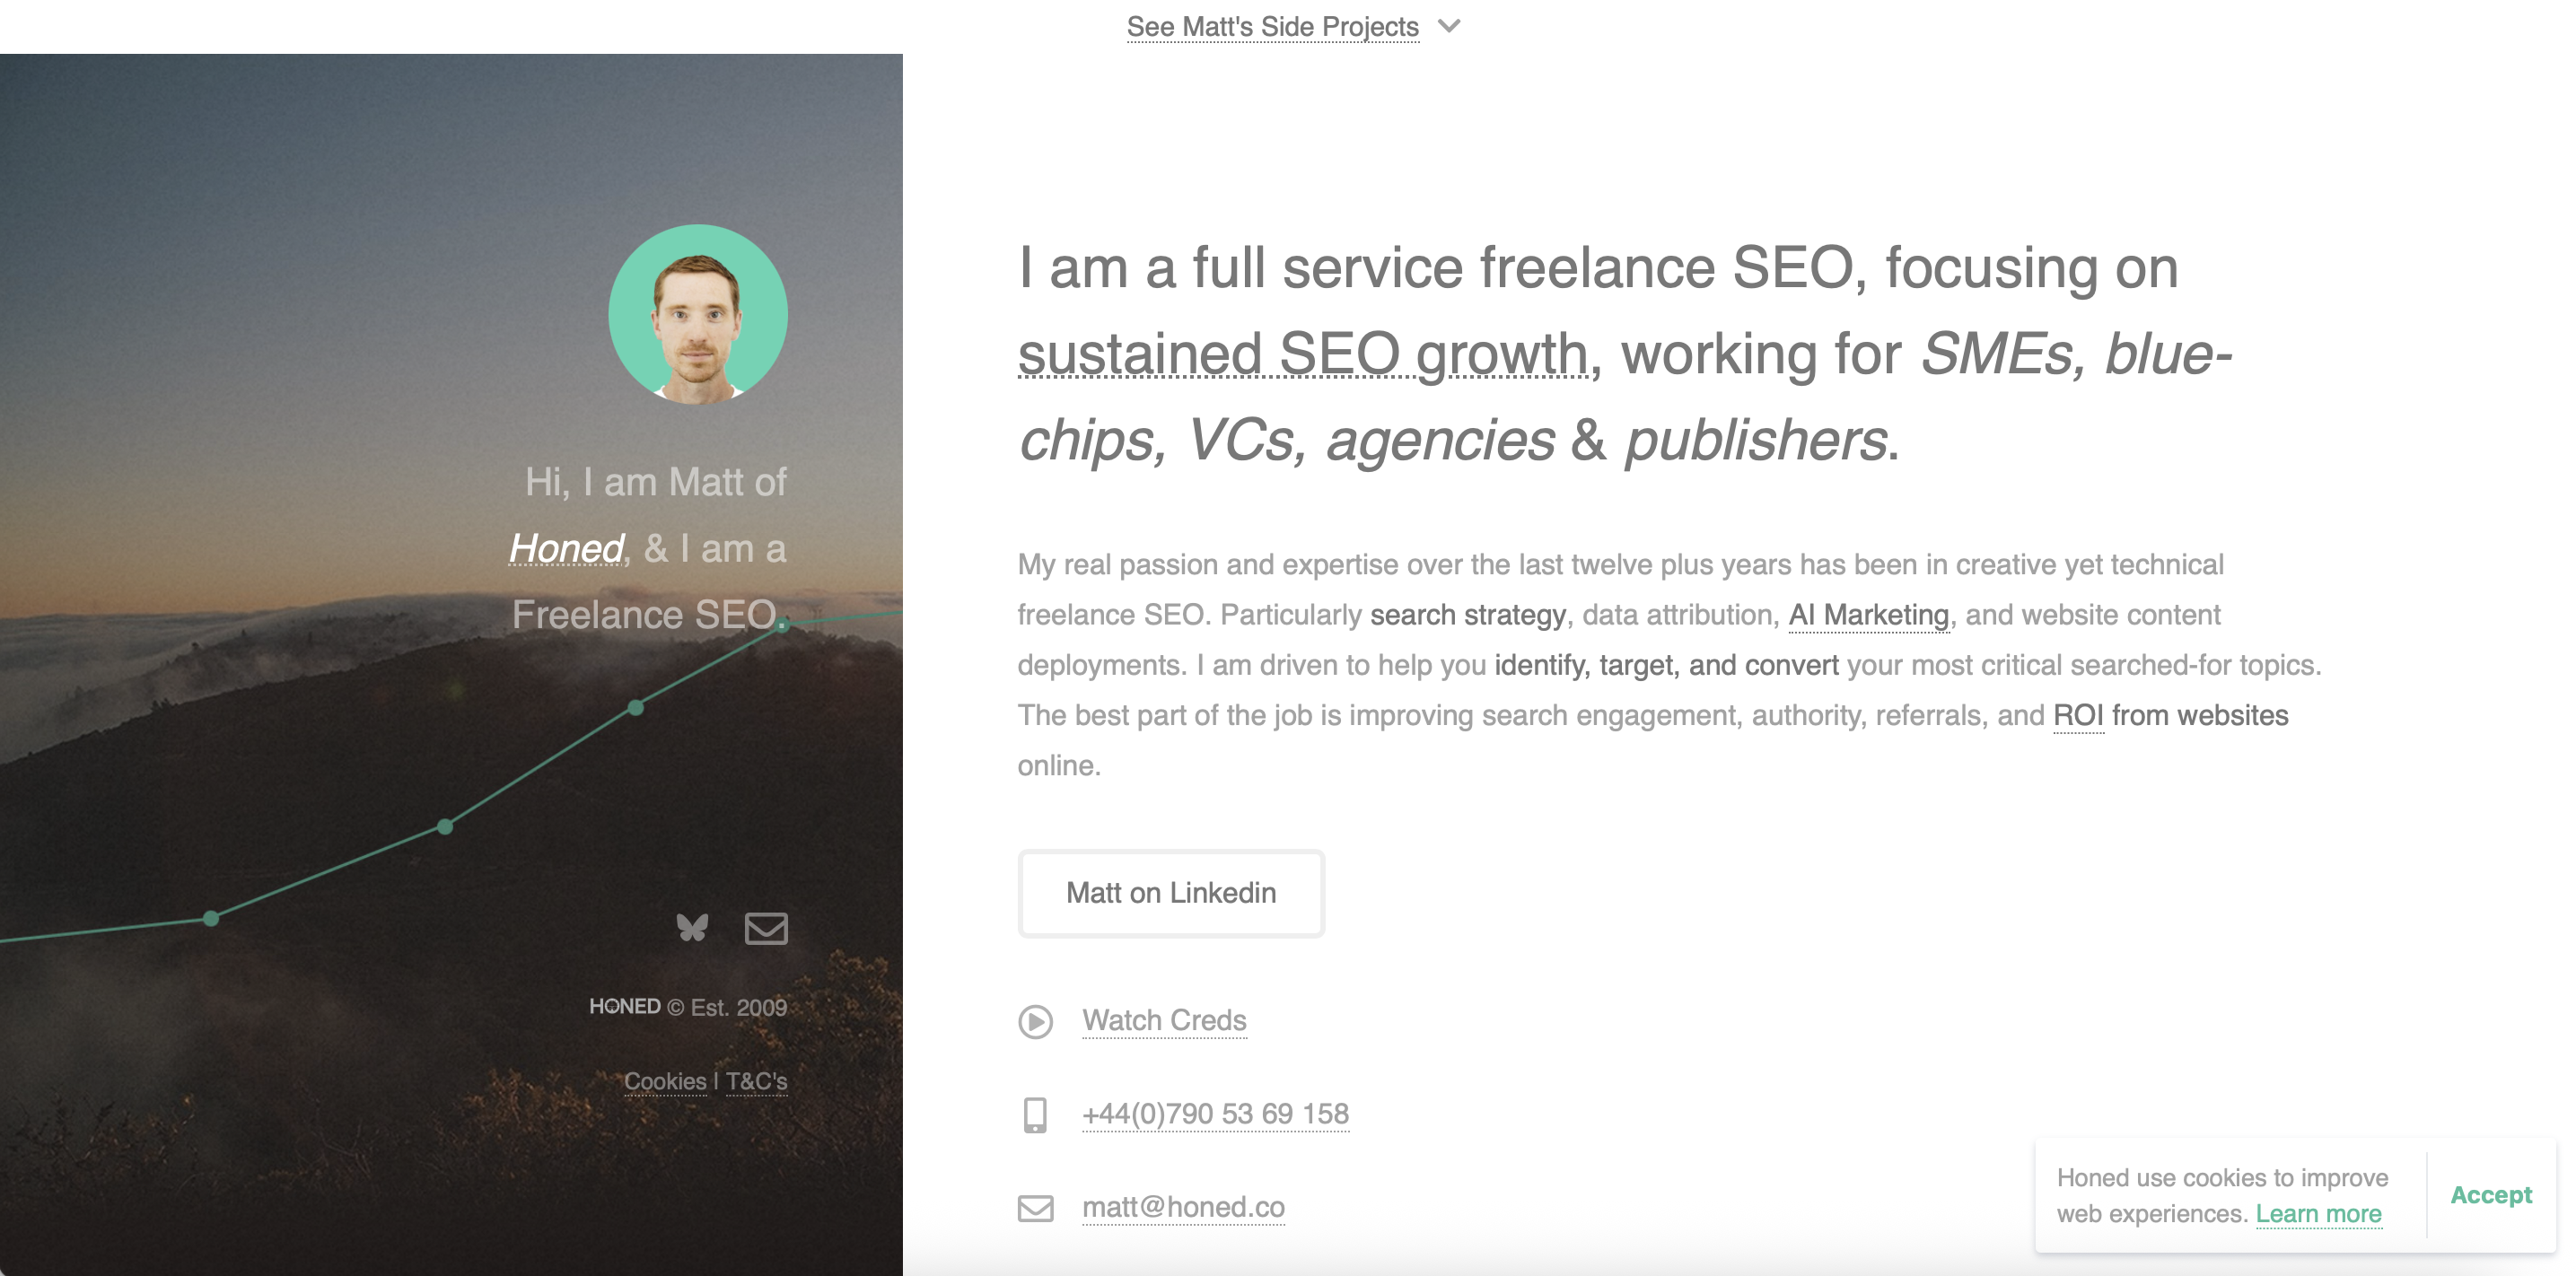The image size is (2576, 1276).
Task: Click the envelope icon in the sidebar
Action: click(x=766, y=928)
